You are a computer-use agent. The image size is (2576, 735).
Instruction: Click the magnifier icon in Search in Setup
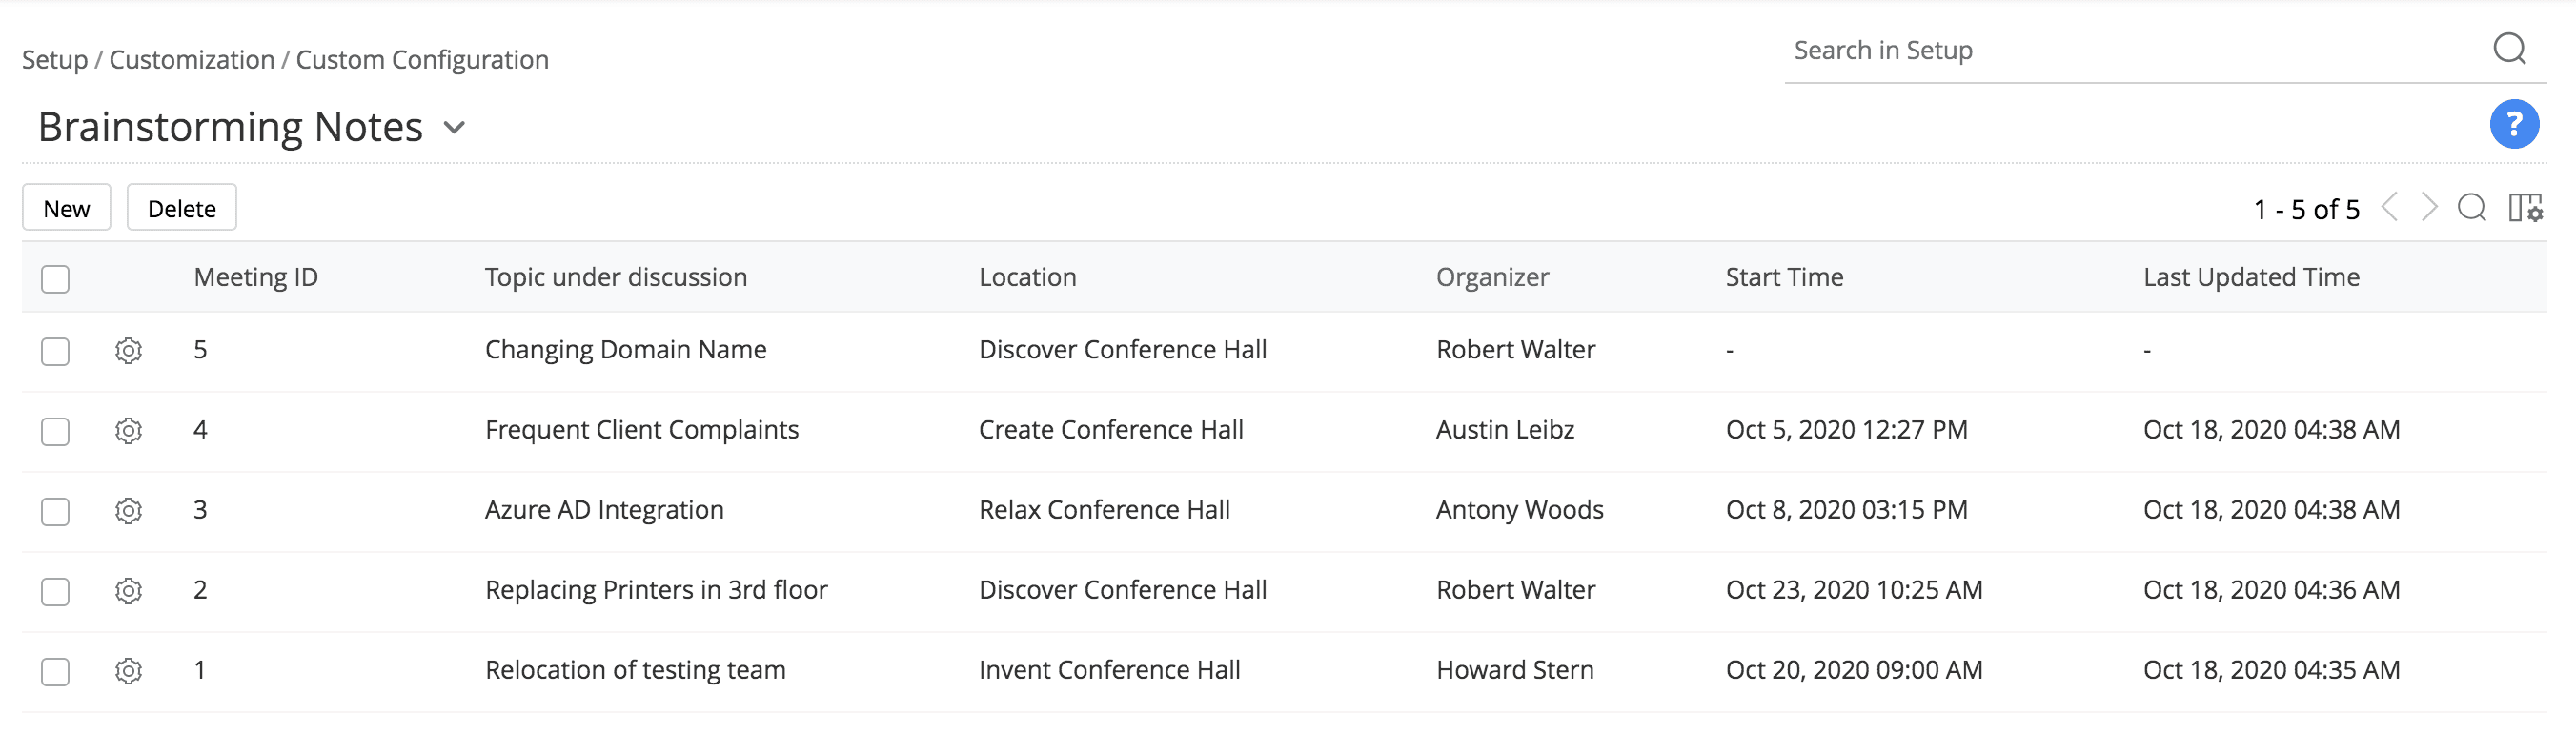pos(2509,49)
